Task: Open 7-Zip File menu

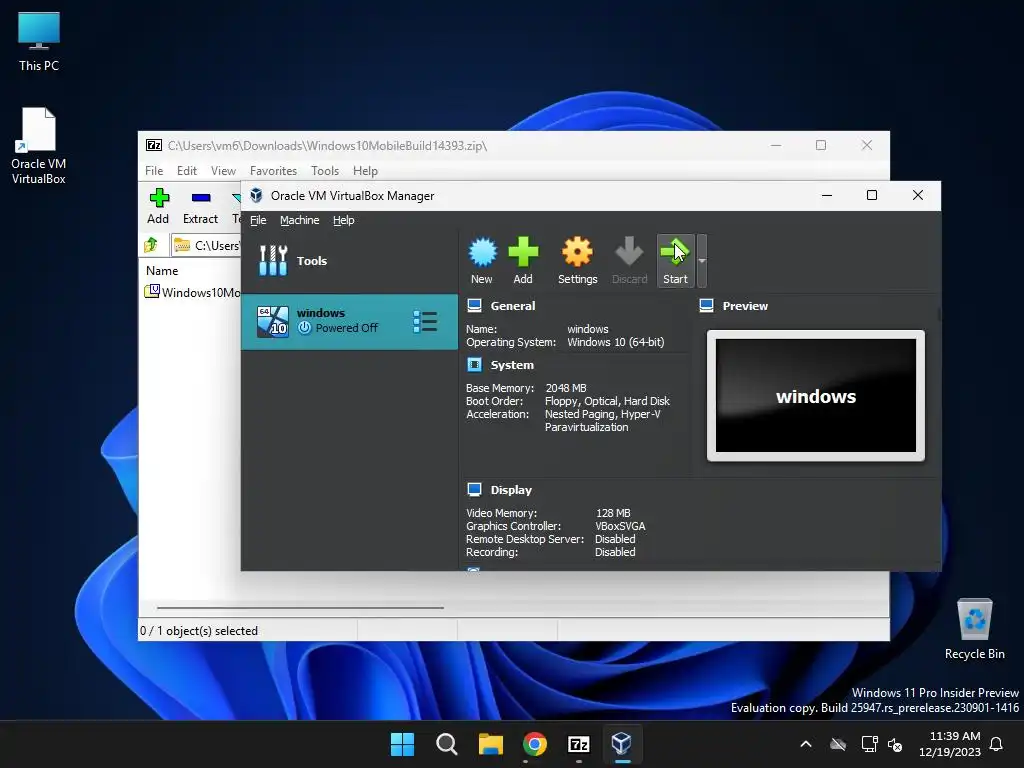Action: point(154,170)
